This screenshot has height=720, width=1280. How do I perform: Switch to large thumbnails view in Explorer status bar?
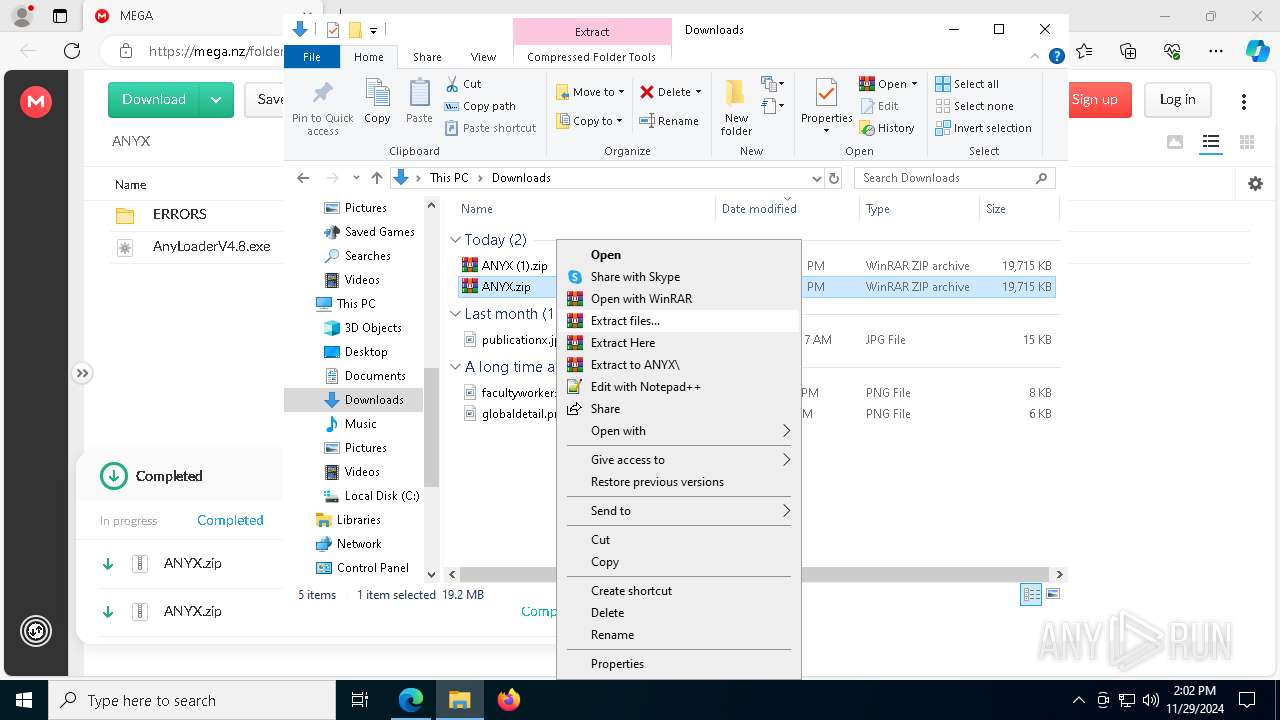pos(1052,594)
